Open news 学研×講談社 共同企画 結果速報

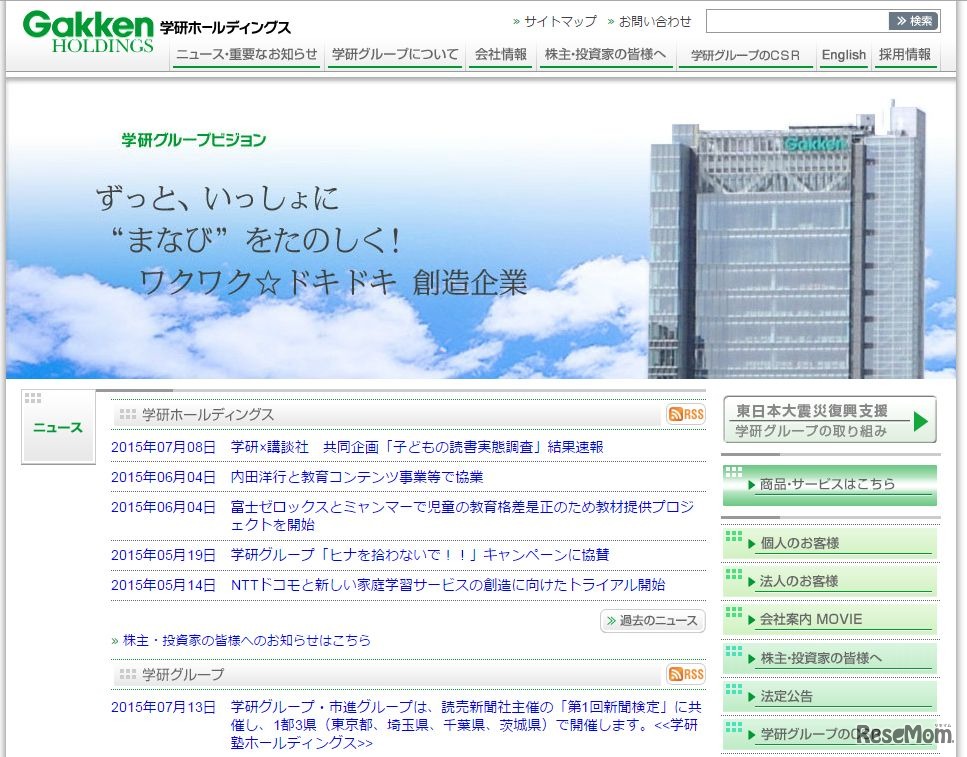tap(417, 447)
